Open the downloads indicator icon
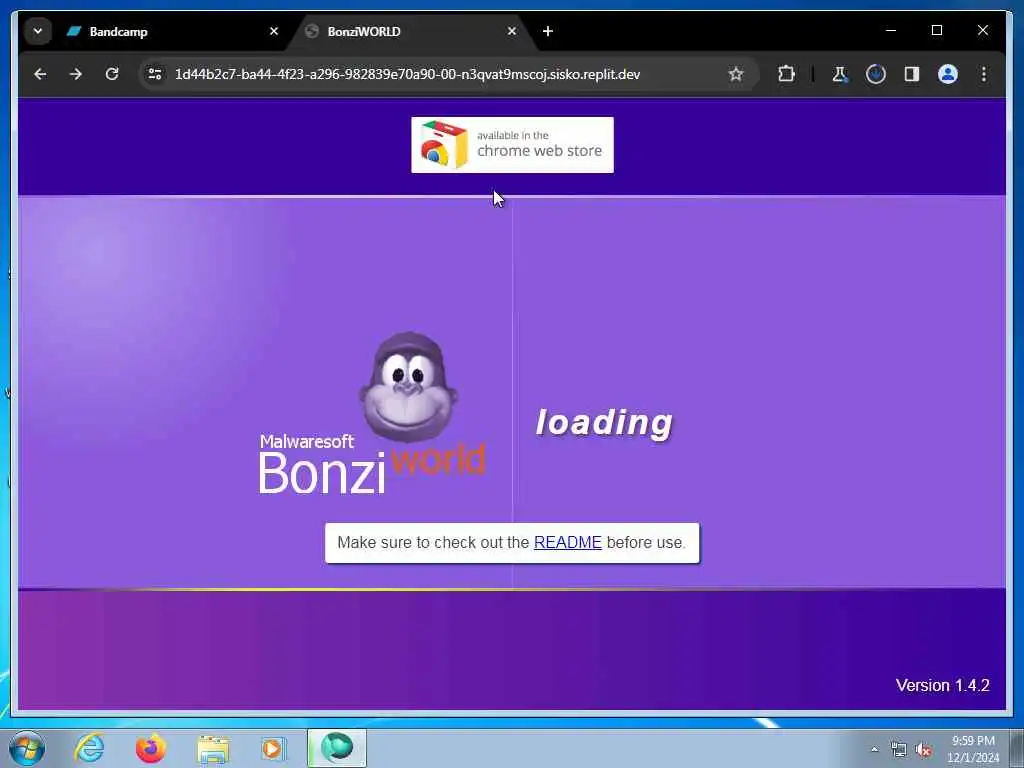Screen dimensions: 1024x768 pyautogui.click(x=876, y=74)
